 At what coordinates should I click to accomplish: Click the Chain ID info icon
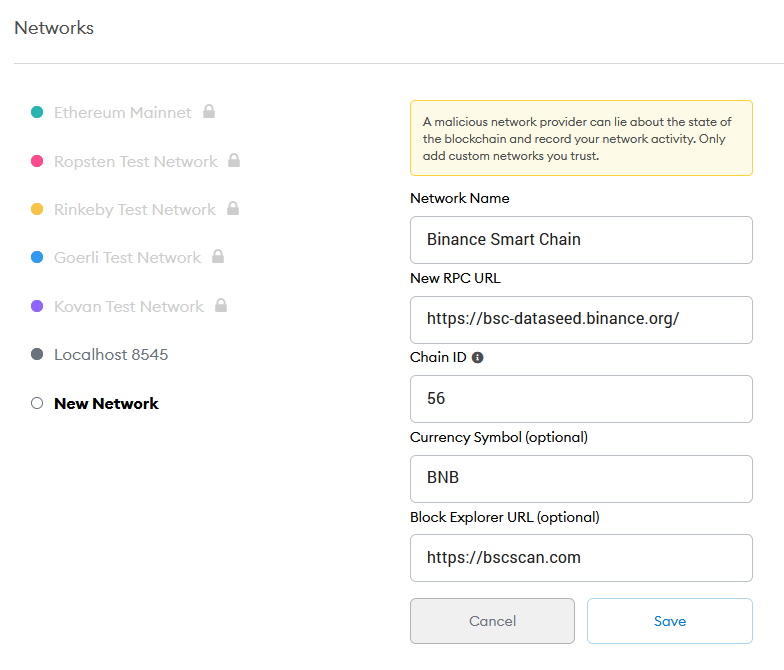pos(478,358)
